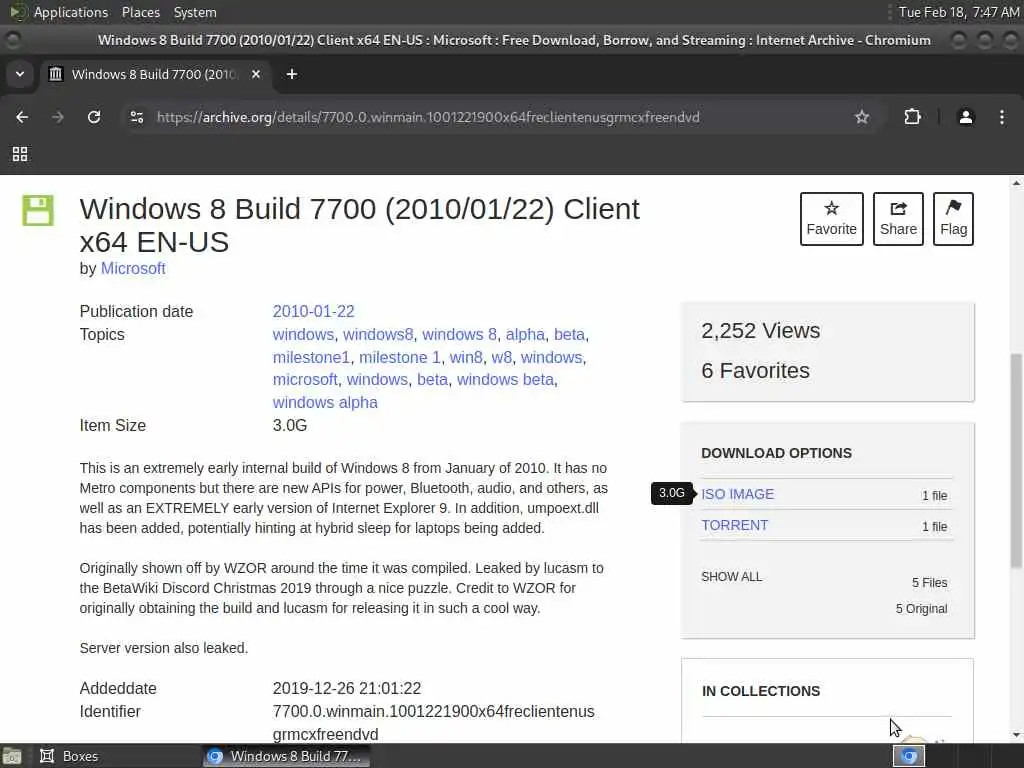Click the IN COLLECTIONS heading
The width and height of the screenshot is (1024, 768).
pyautogui.click(x=761, y=691)
